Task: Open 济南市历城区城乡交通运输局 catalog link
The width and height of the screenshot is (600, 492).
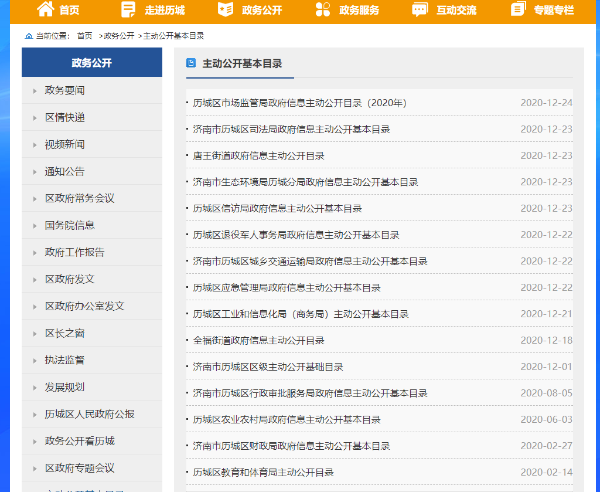Action: [x=310, y=261]
